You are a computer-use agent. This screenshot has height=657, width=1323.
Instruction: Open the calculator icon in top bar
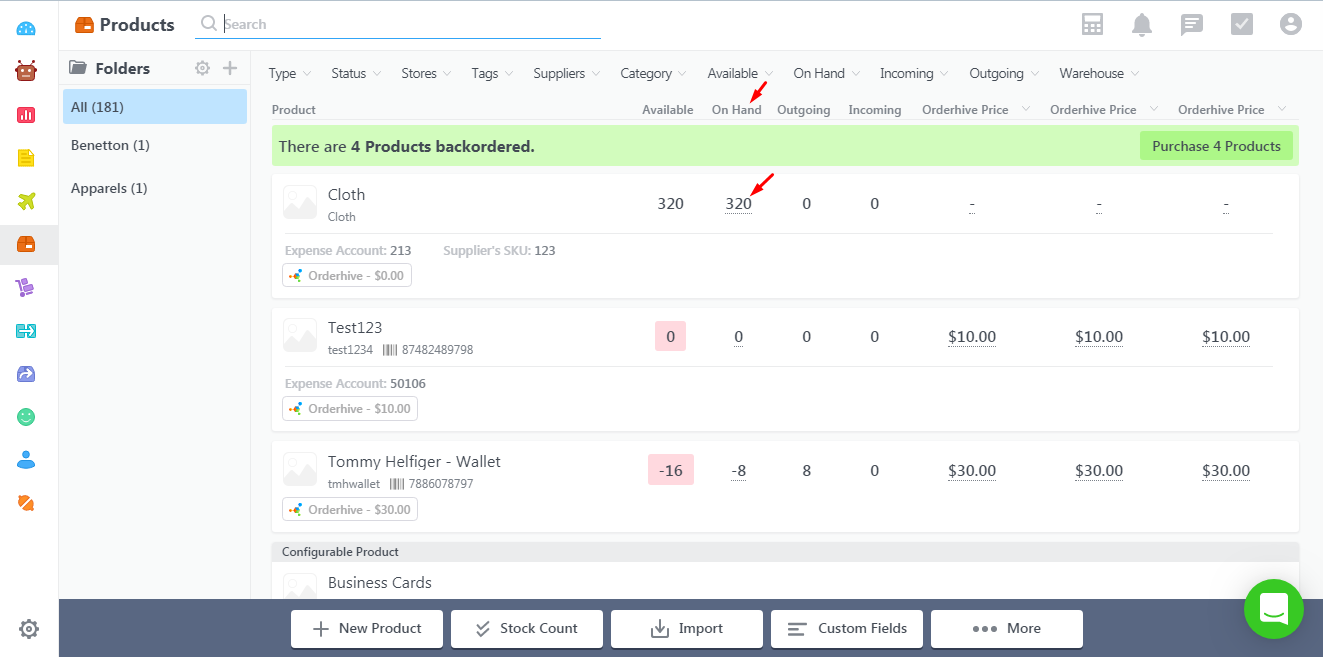pos(1092,25)
